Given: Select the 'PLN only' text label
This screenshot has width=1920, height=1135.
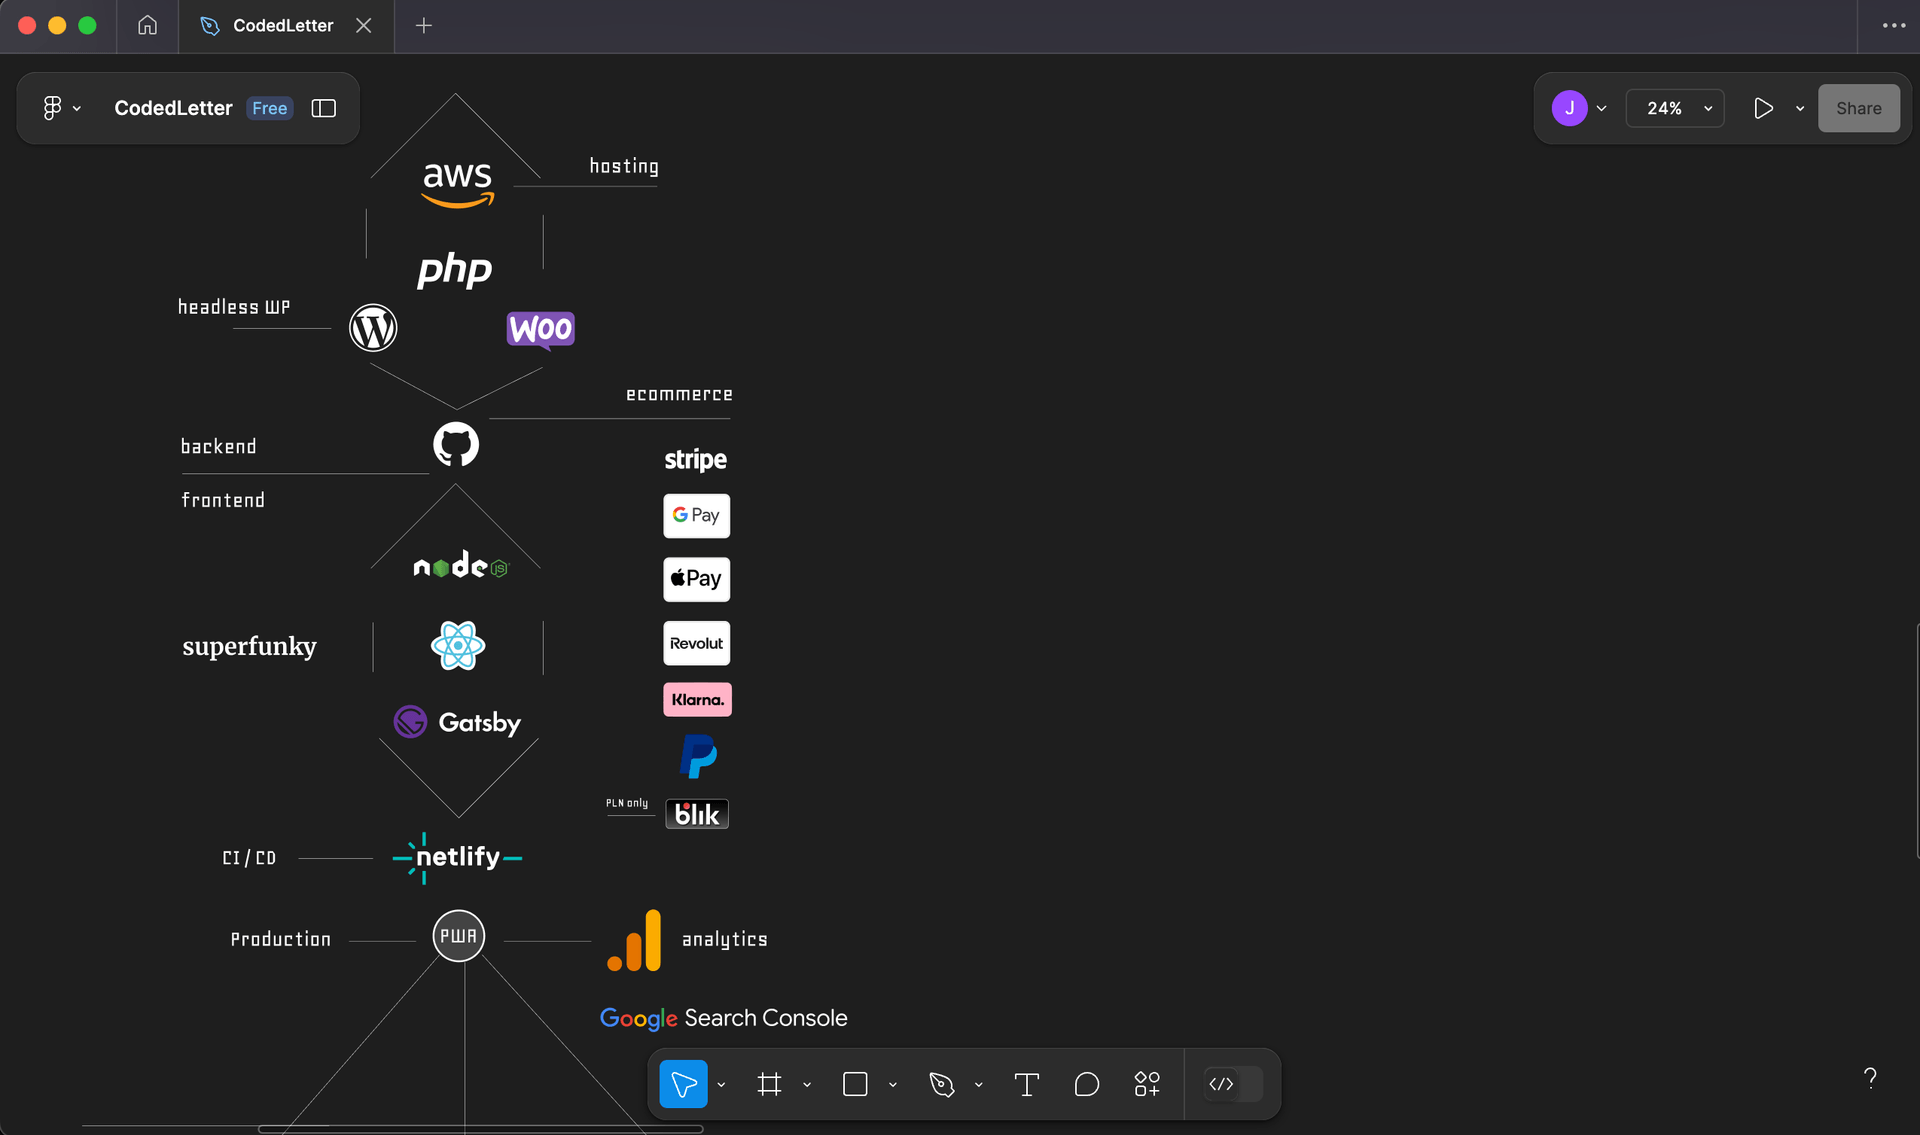Looking at the screenshot, I should (627, 803).
